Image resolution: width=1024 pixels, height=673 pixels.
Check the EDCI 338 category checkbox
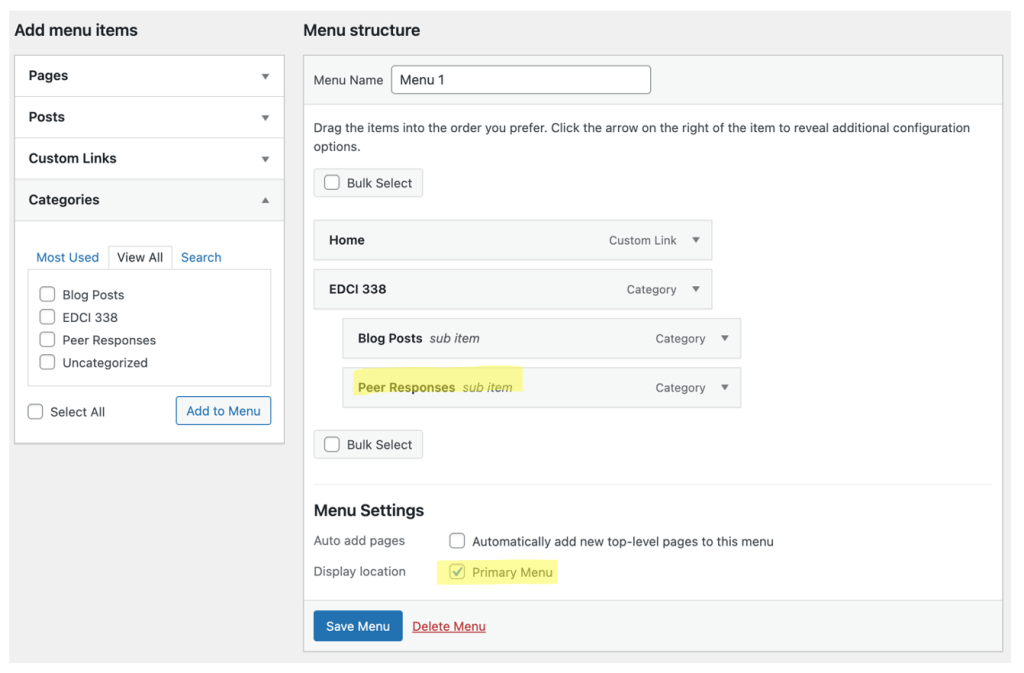(47, 317)
